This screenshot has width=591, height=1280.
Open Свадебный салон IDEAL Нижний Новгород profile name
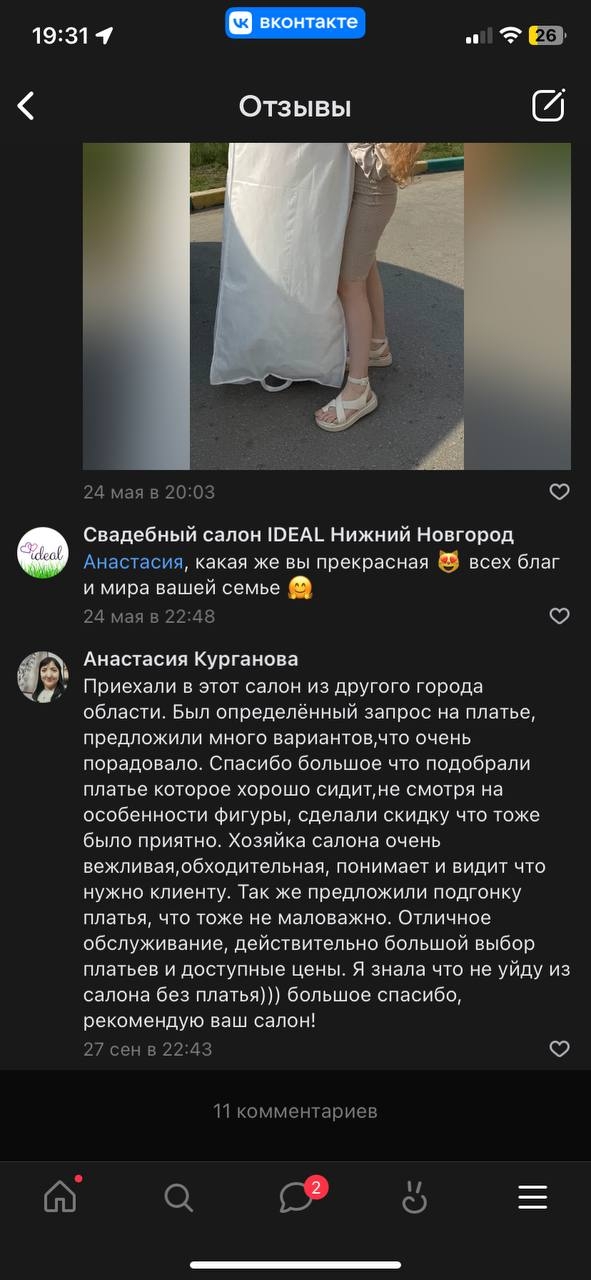298,534
